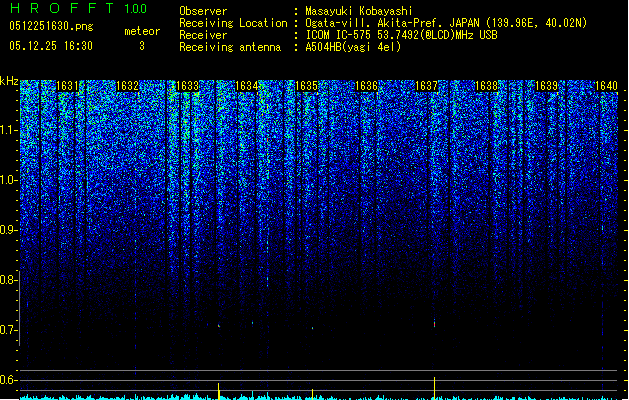
Task: Click the 1632 time marker
Action: (127, 86)
